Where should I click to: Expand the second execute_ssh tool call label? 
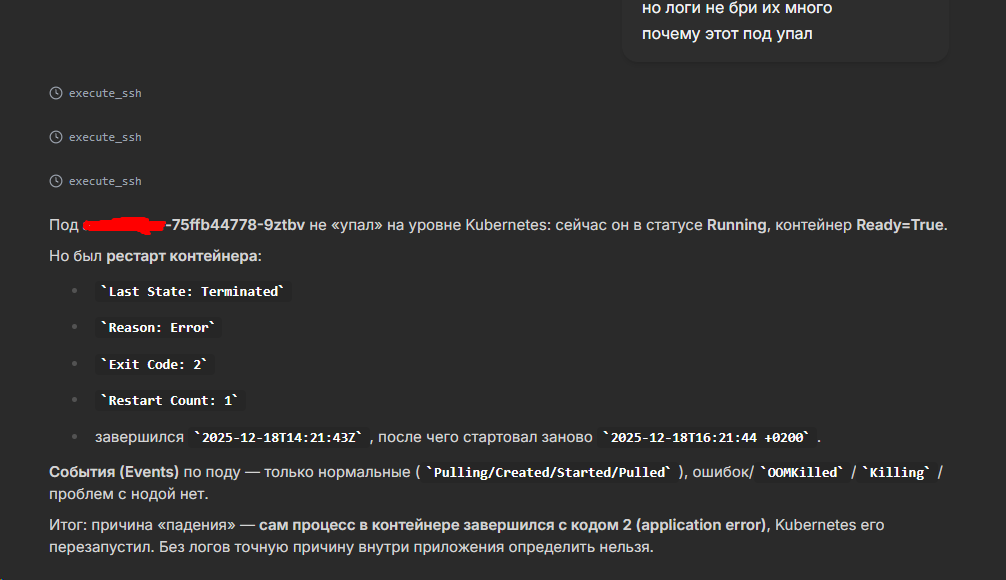click(x=105, y=137)
